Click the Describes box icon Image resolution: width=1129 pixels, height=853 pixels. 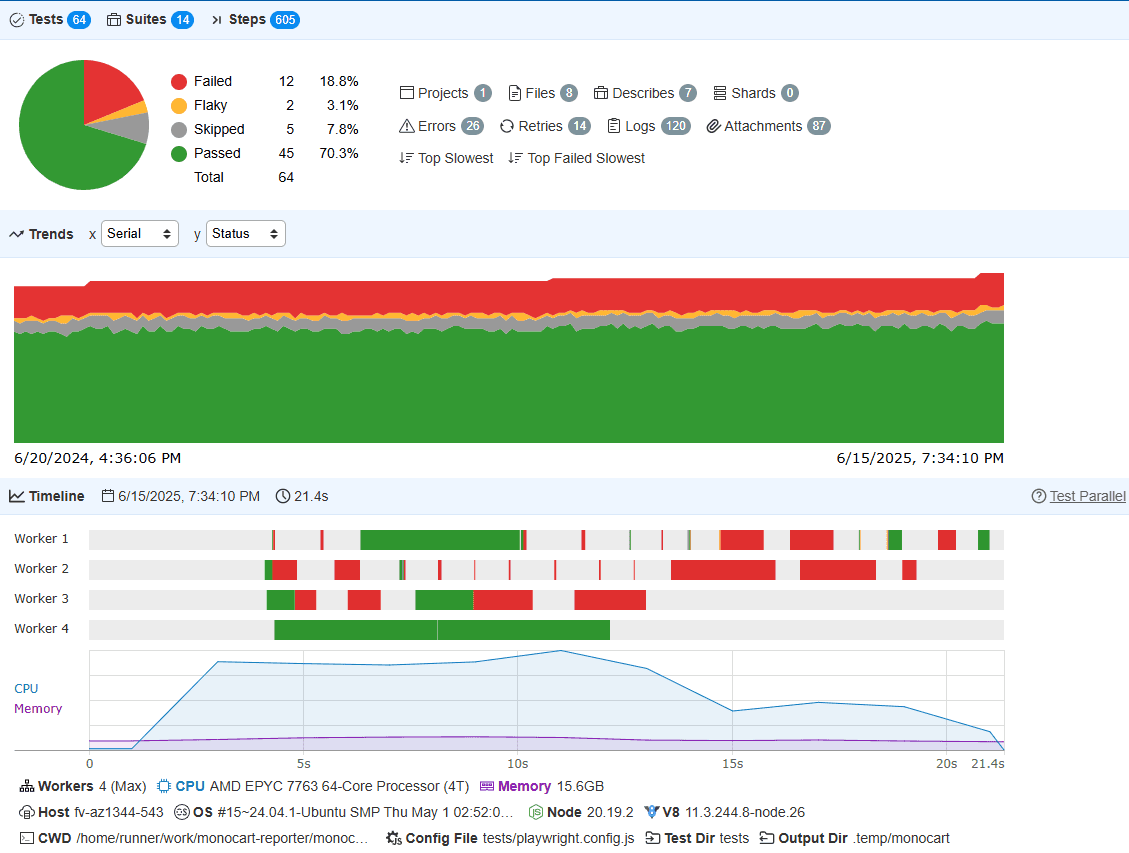601,93
